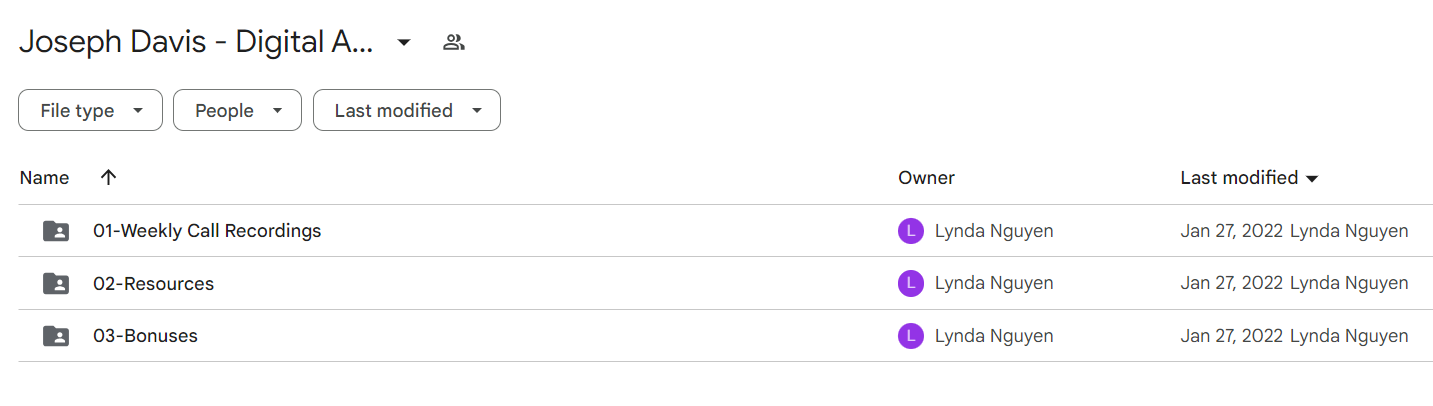Click the shared people icon beside folder title

(454, 42)
